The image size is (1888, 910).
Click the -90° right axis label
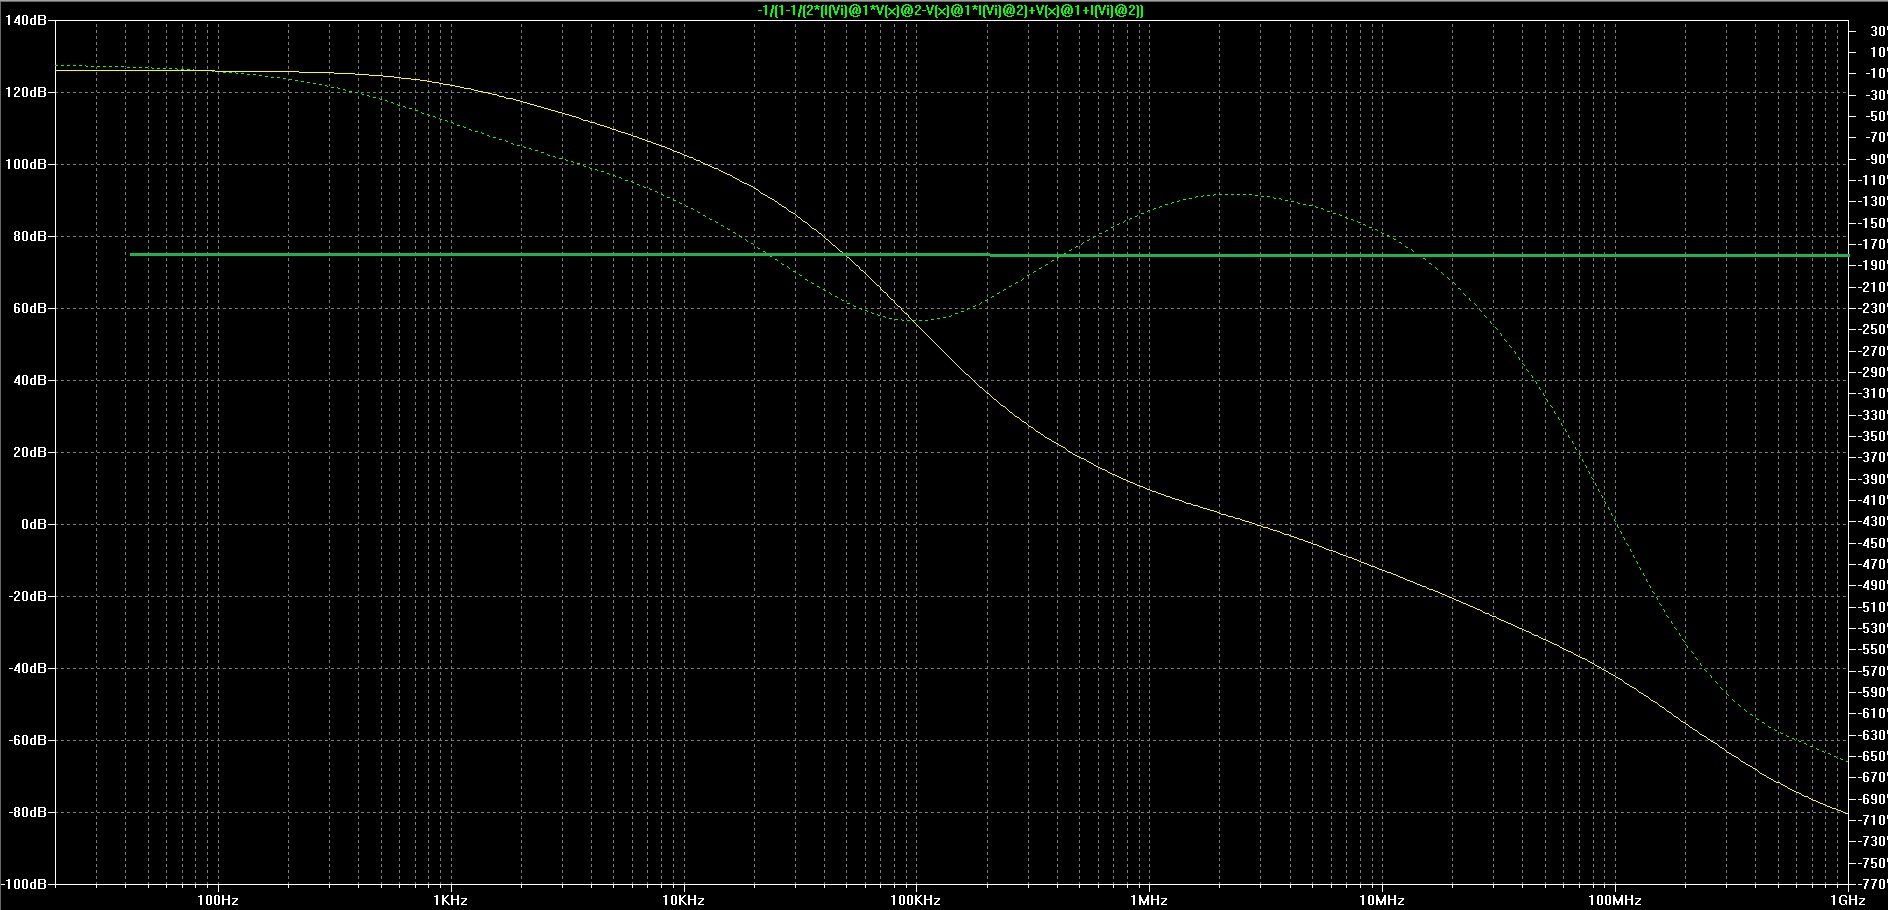pos(1875,159)
